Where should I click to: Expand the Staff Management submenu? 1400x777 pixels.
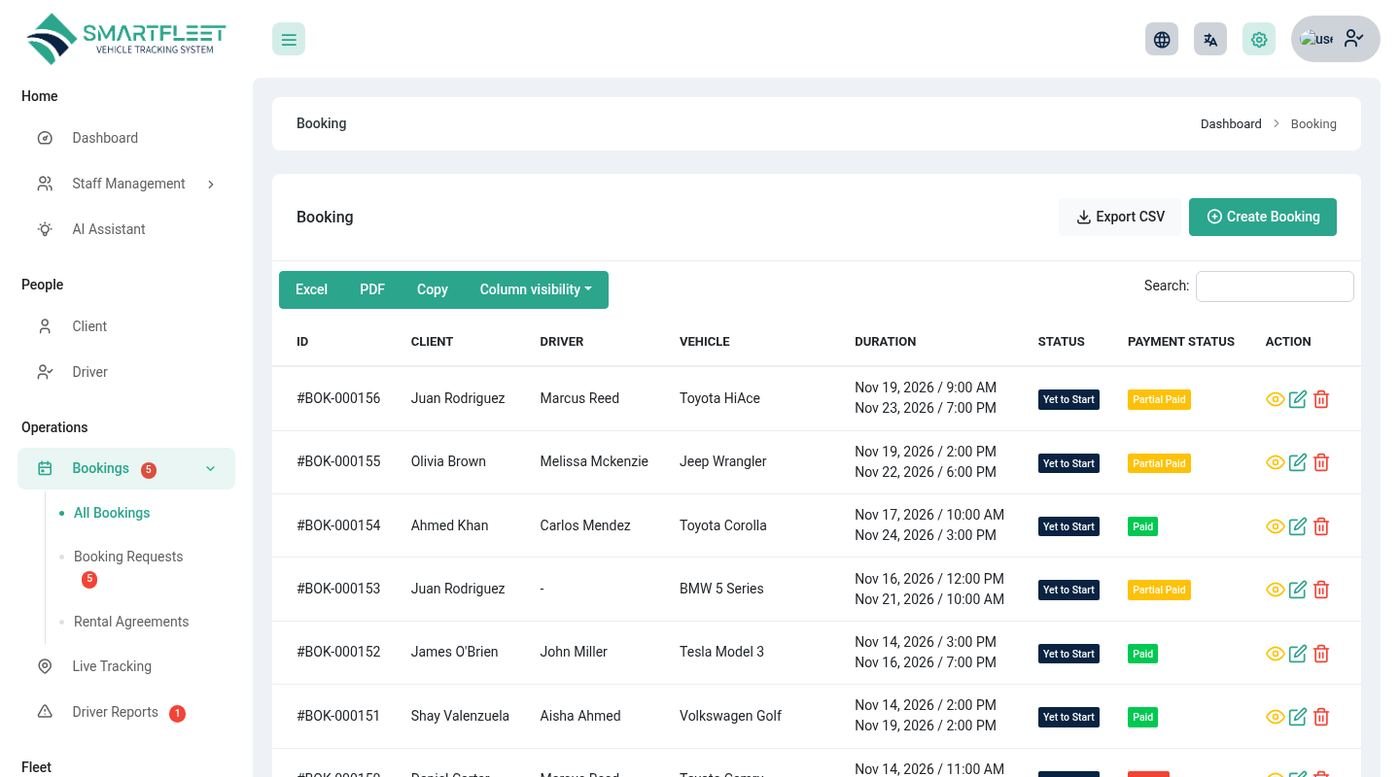point(126,184)
